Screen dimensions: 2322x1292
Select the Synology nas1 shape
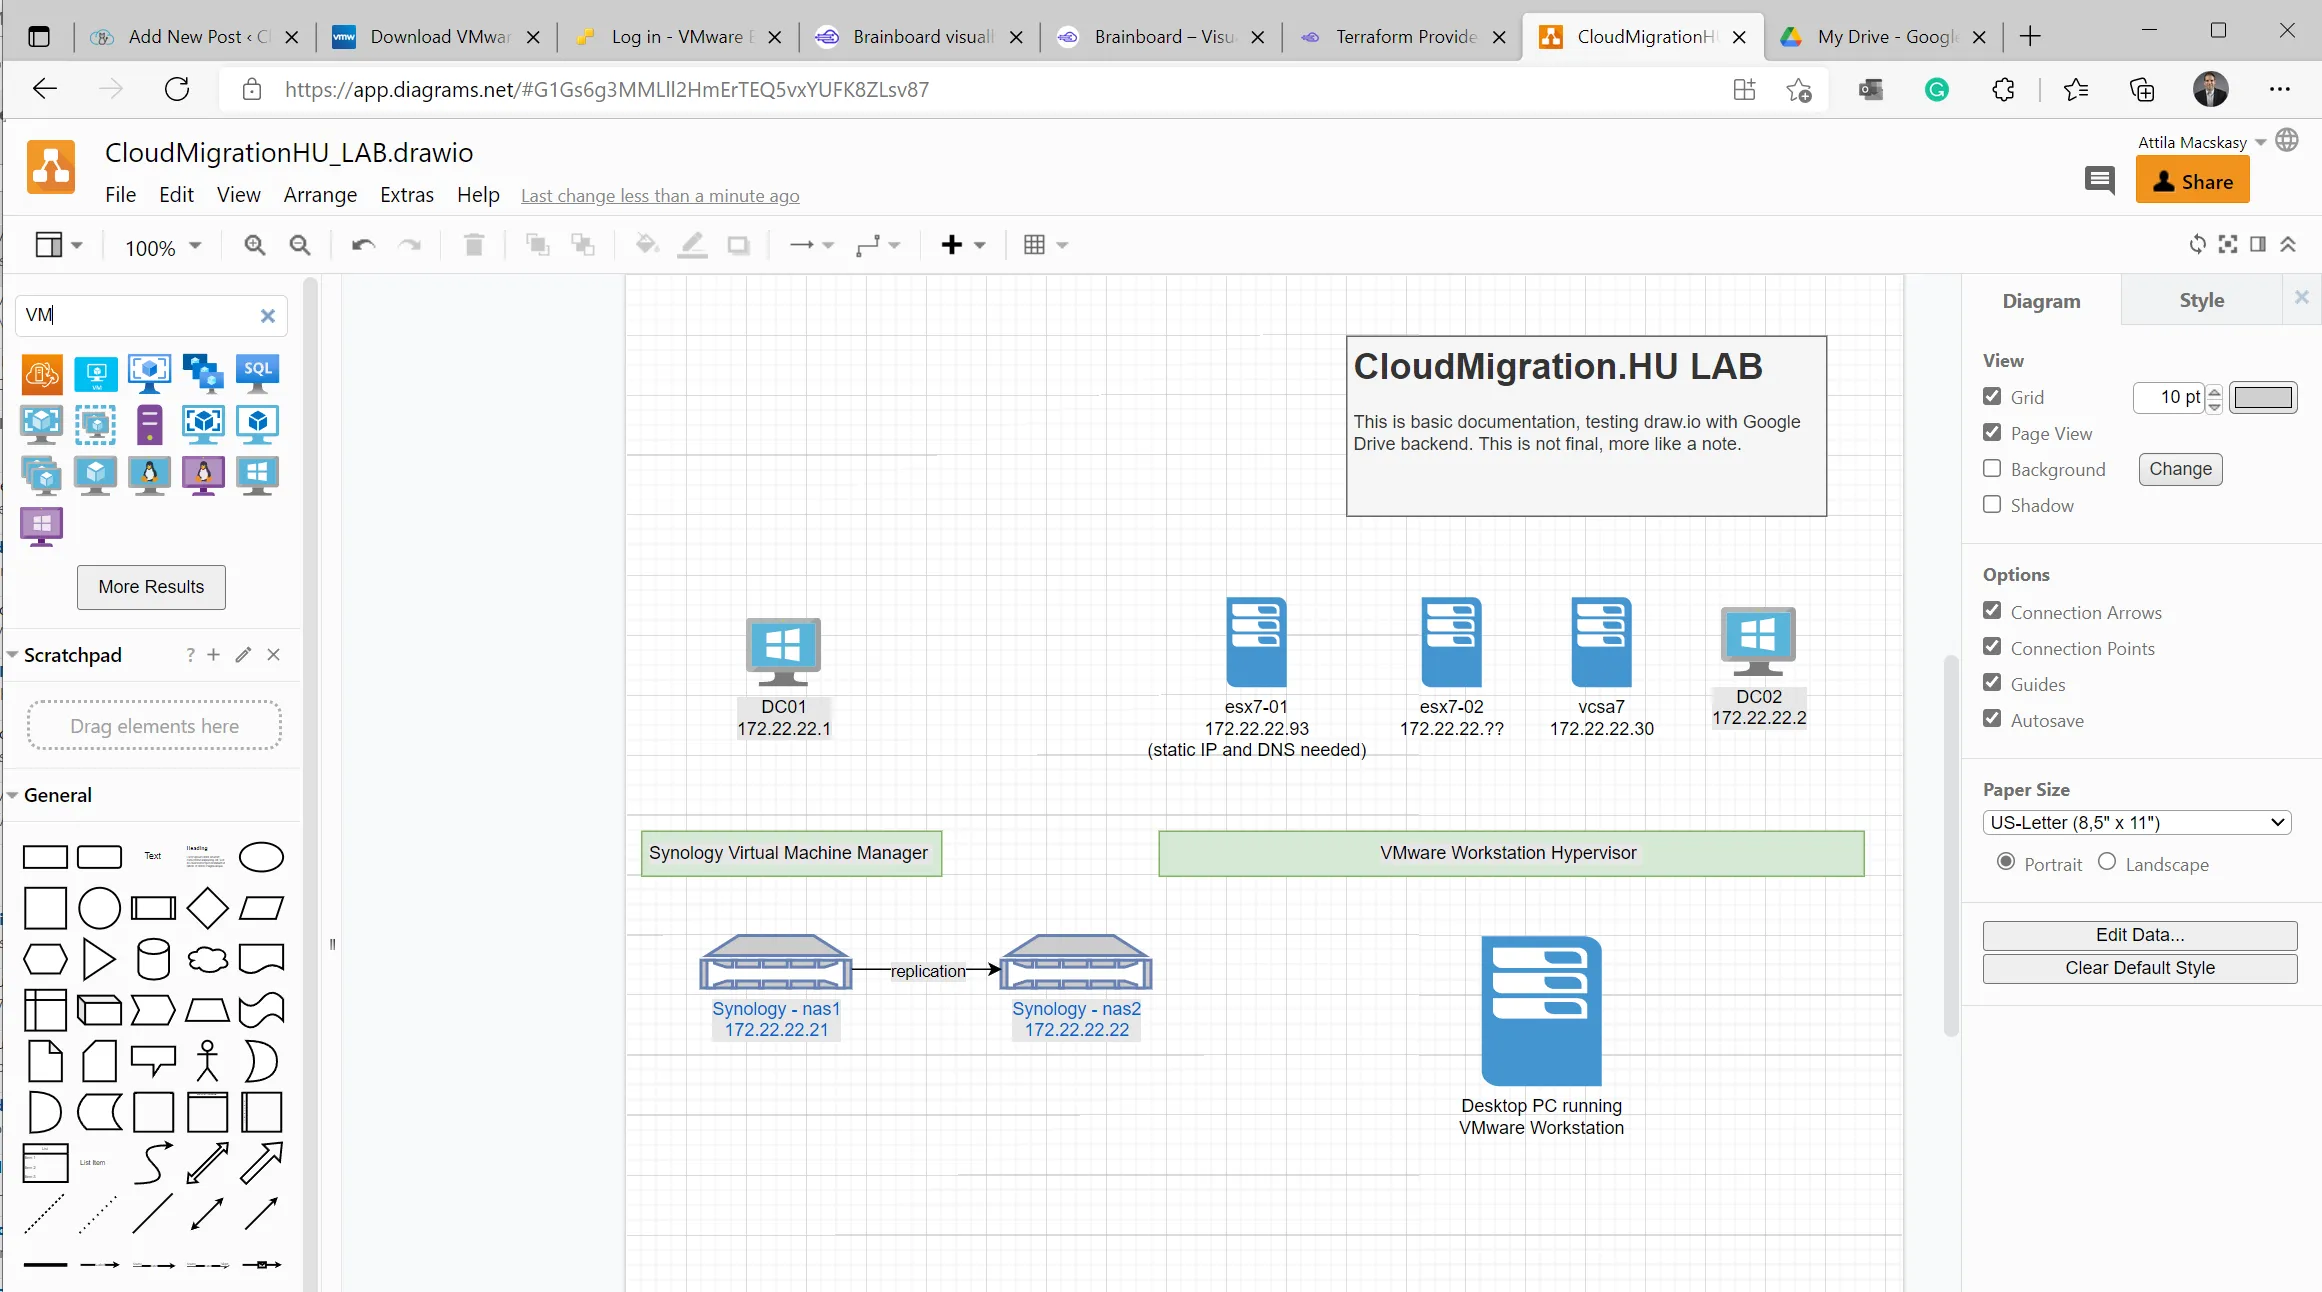pos(776,963)
